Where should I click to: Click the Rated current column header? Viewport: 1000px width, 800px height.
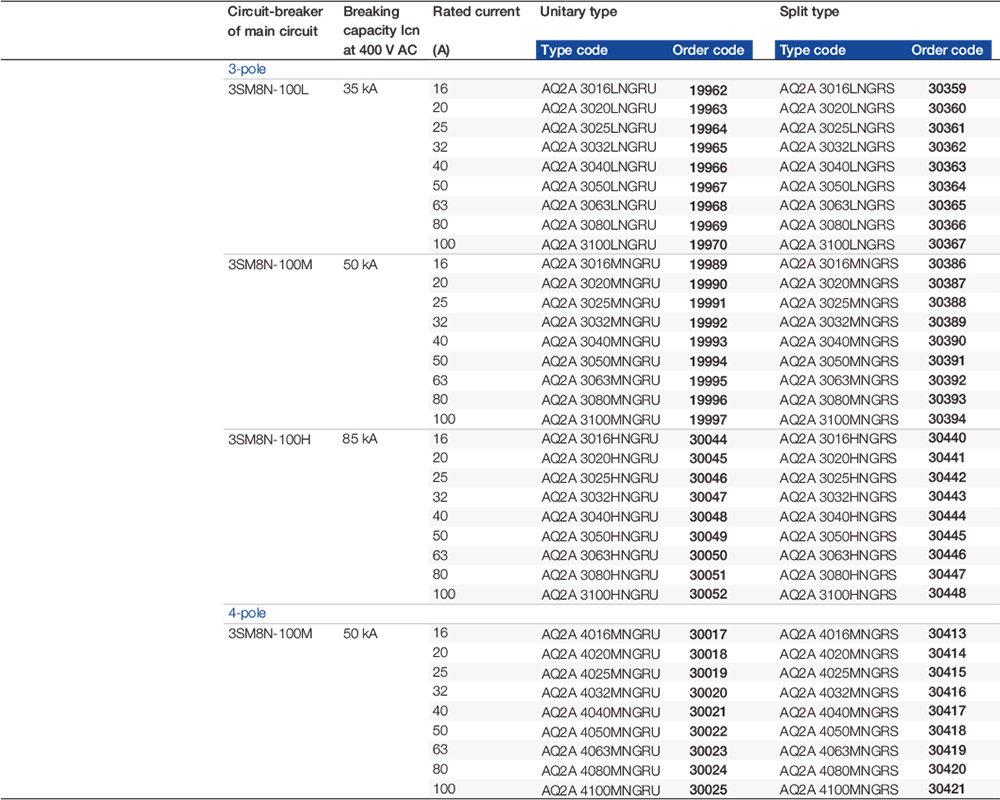point(476,12)
